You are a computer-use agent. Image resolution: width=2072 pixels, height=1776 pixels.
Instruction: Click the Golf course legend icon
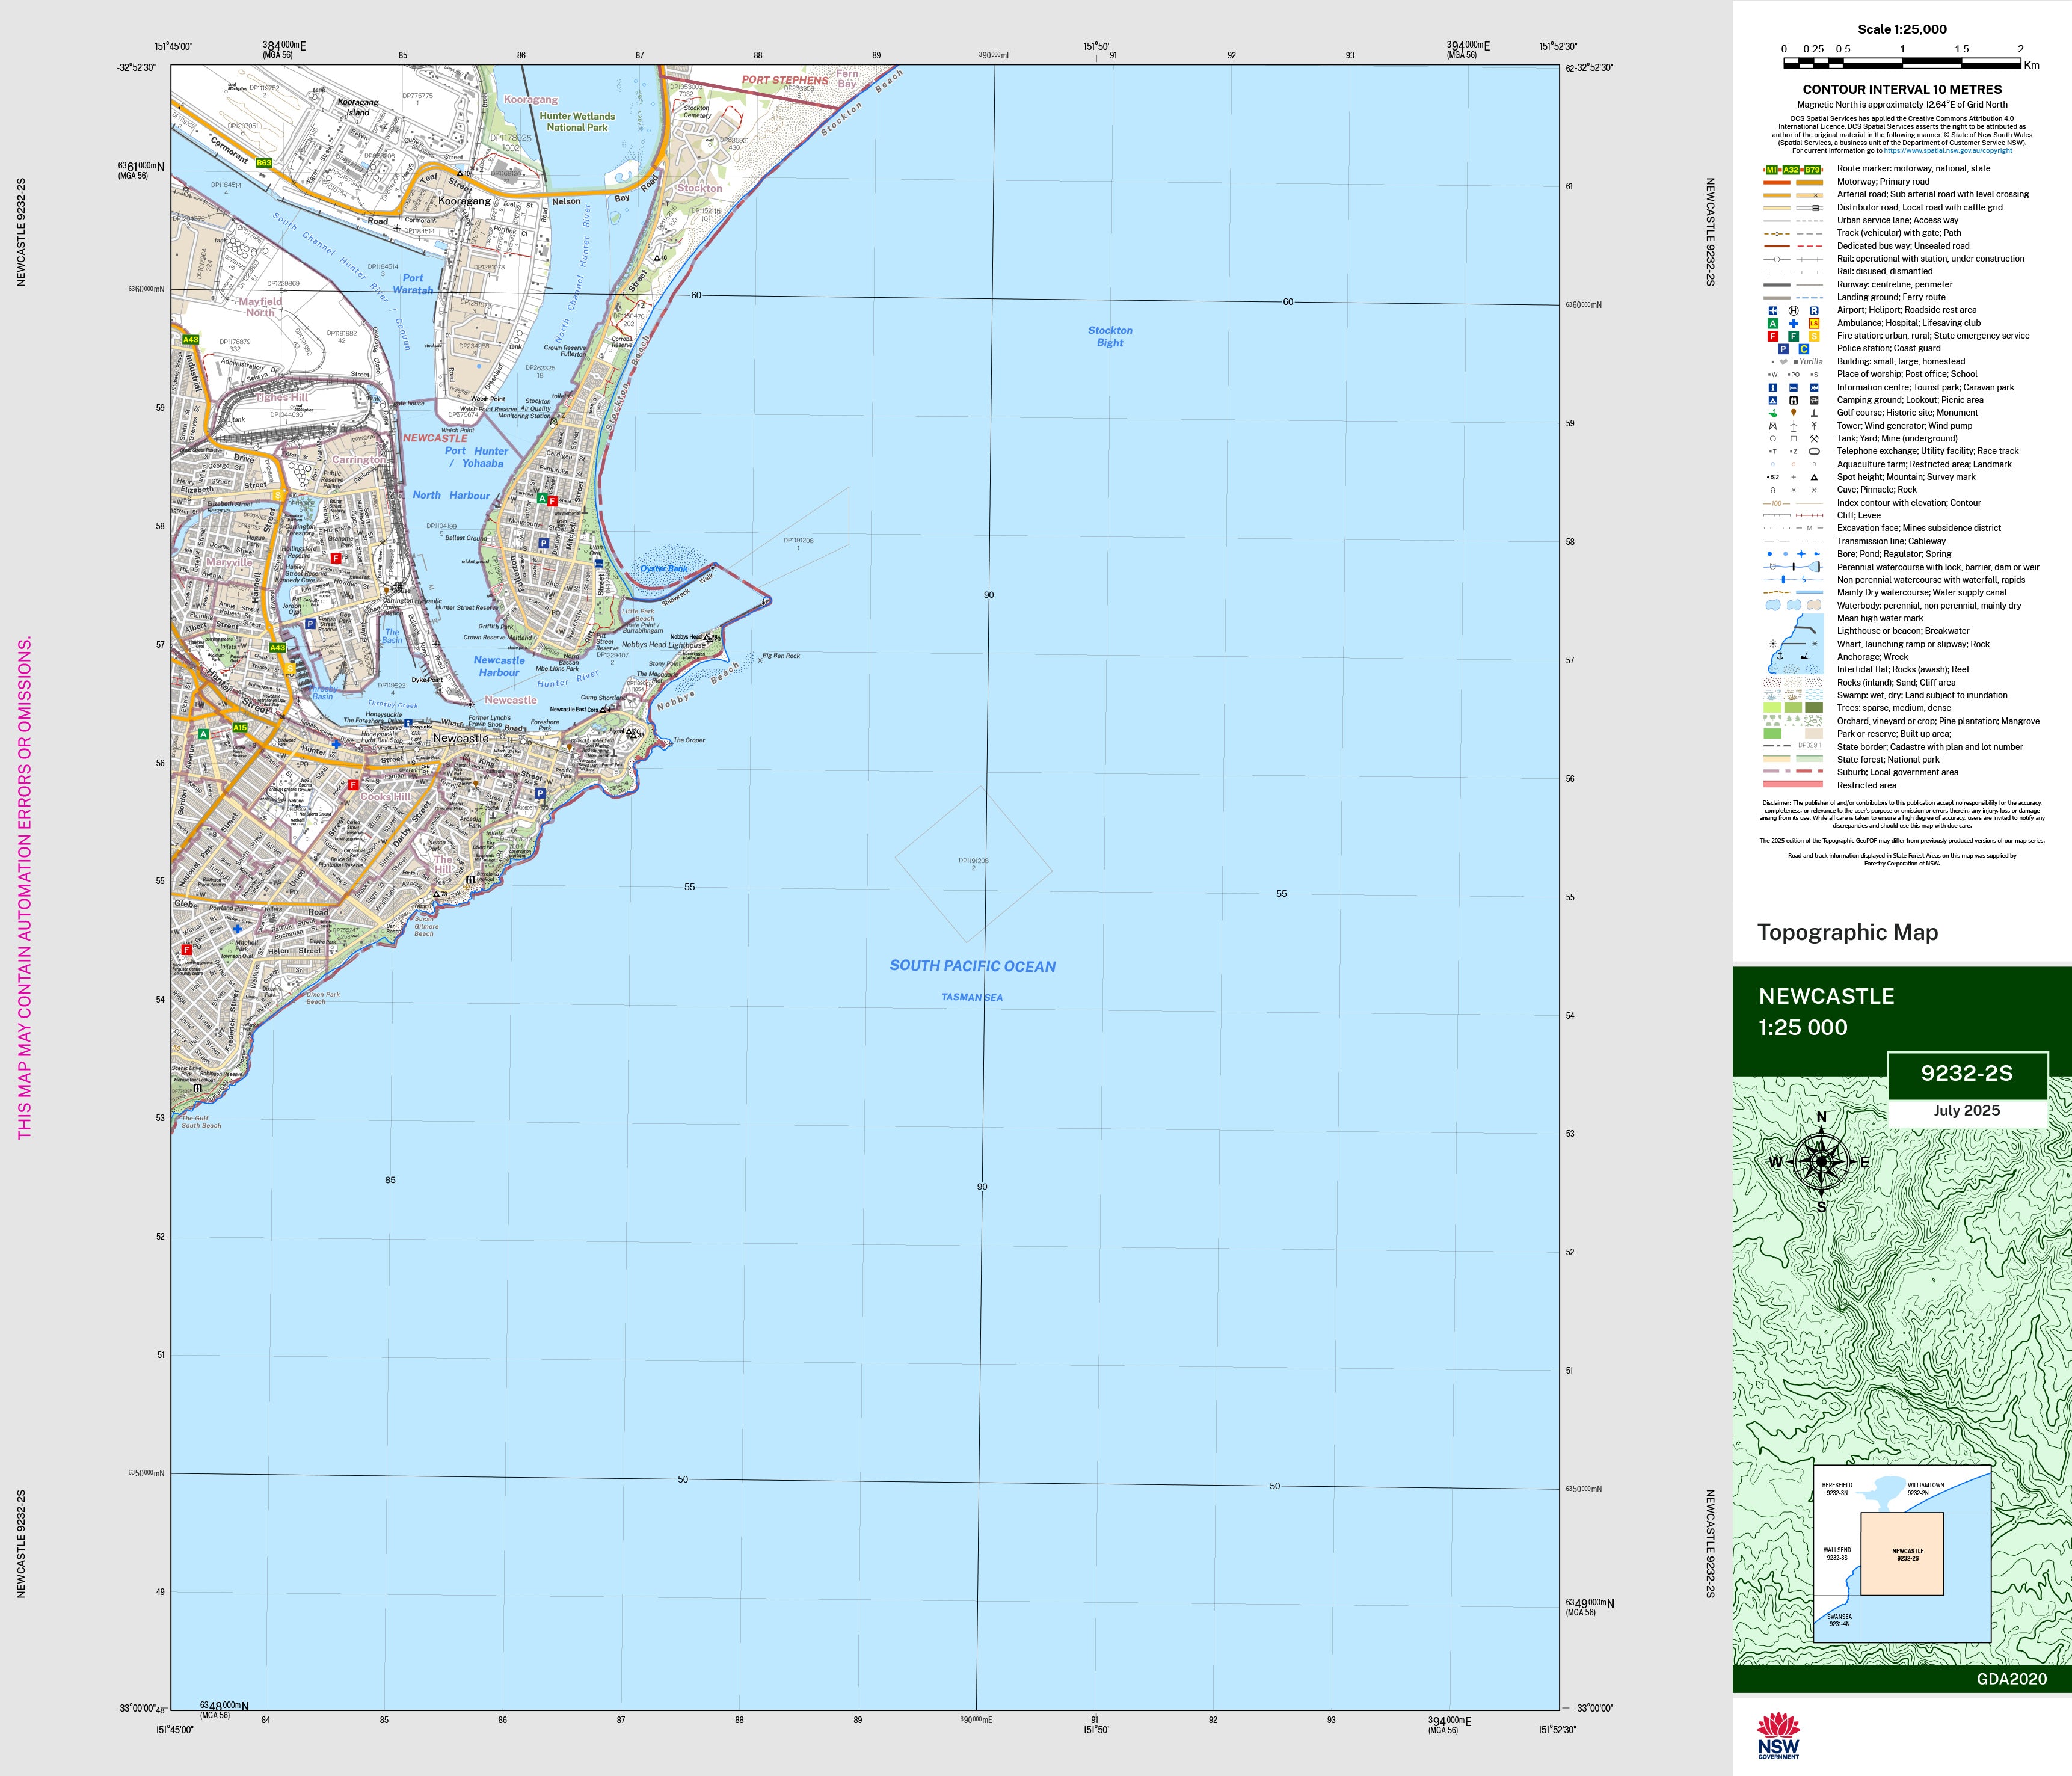pyautogui.click(x=1773, y=413)
